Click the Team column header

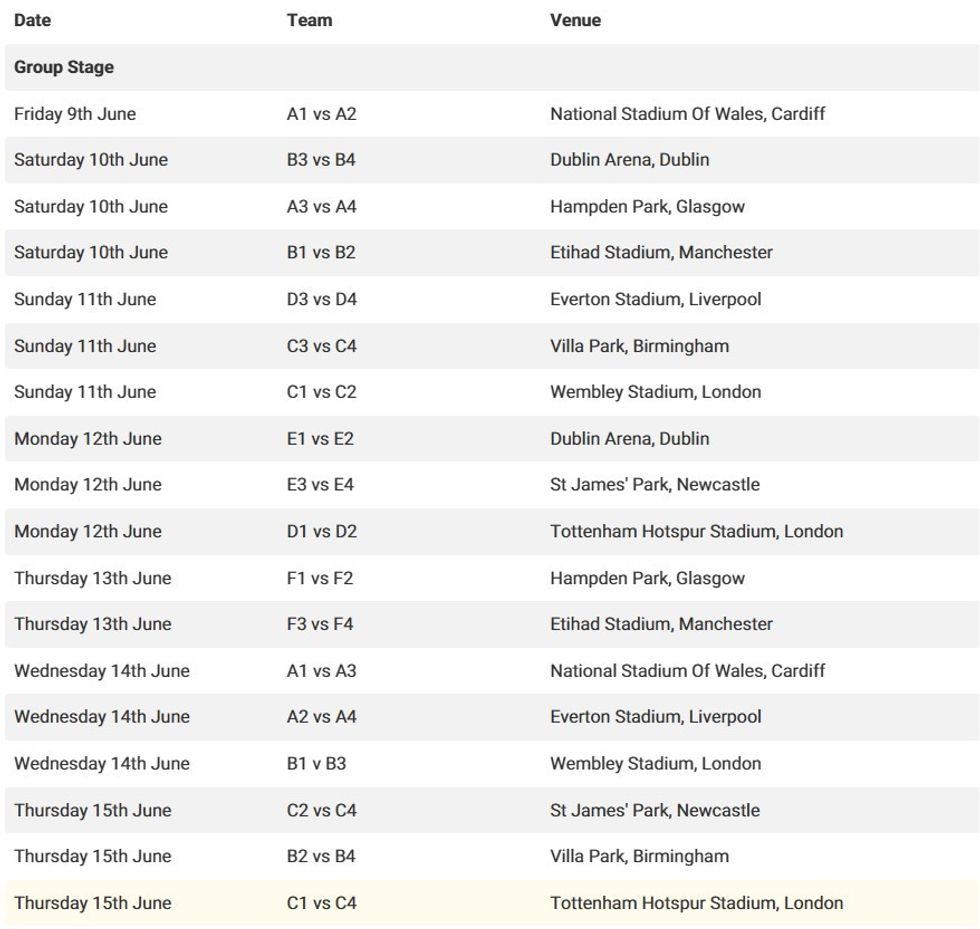[309, 20]
